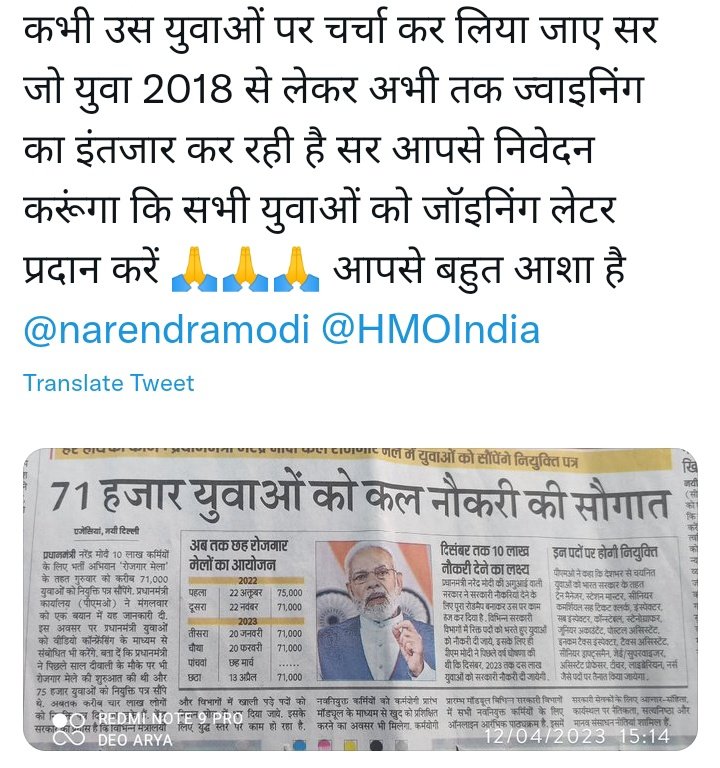Click the middle folded hands emoji
This screenshot has height=768, width=720.
pos(245,269)
